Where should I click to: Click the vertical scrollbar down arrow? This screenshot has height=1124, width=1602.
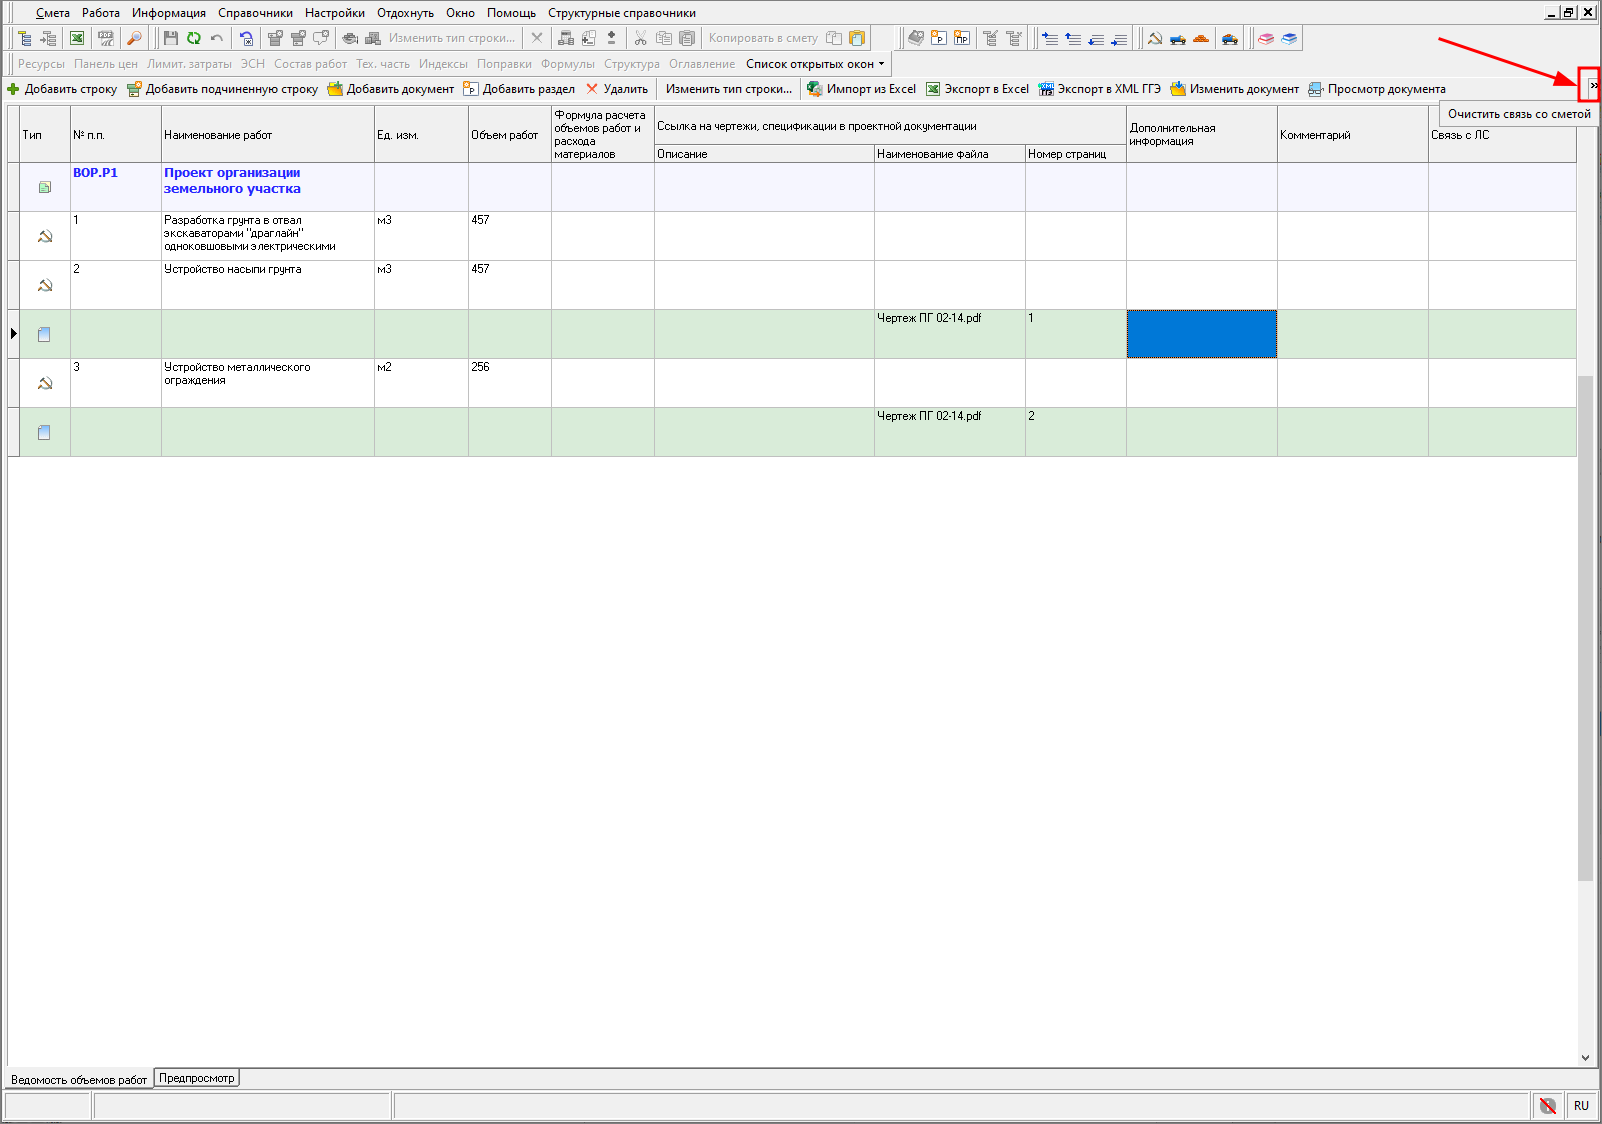click(1585, 1057)
